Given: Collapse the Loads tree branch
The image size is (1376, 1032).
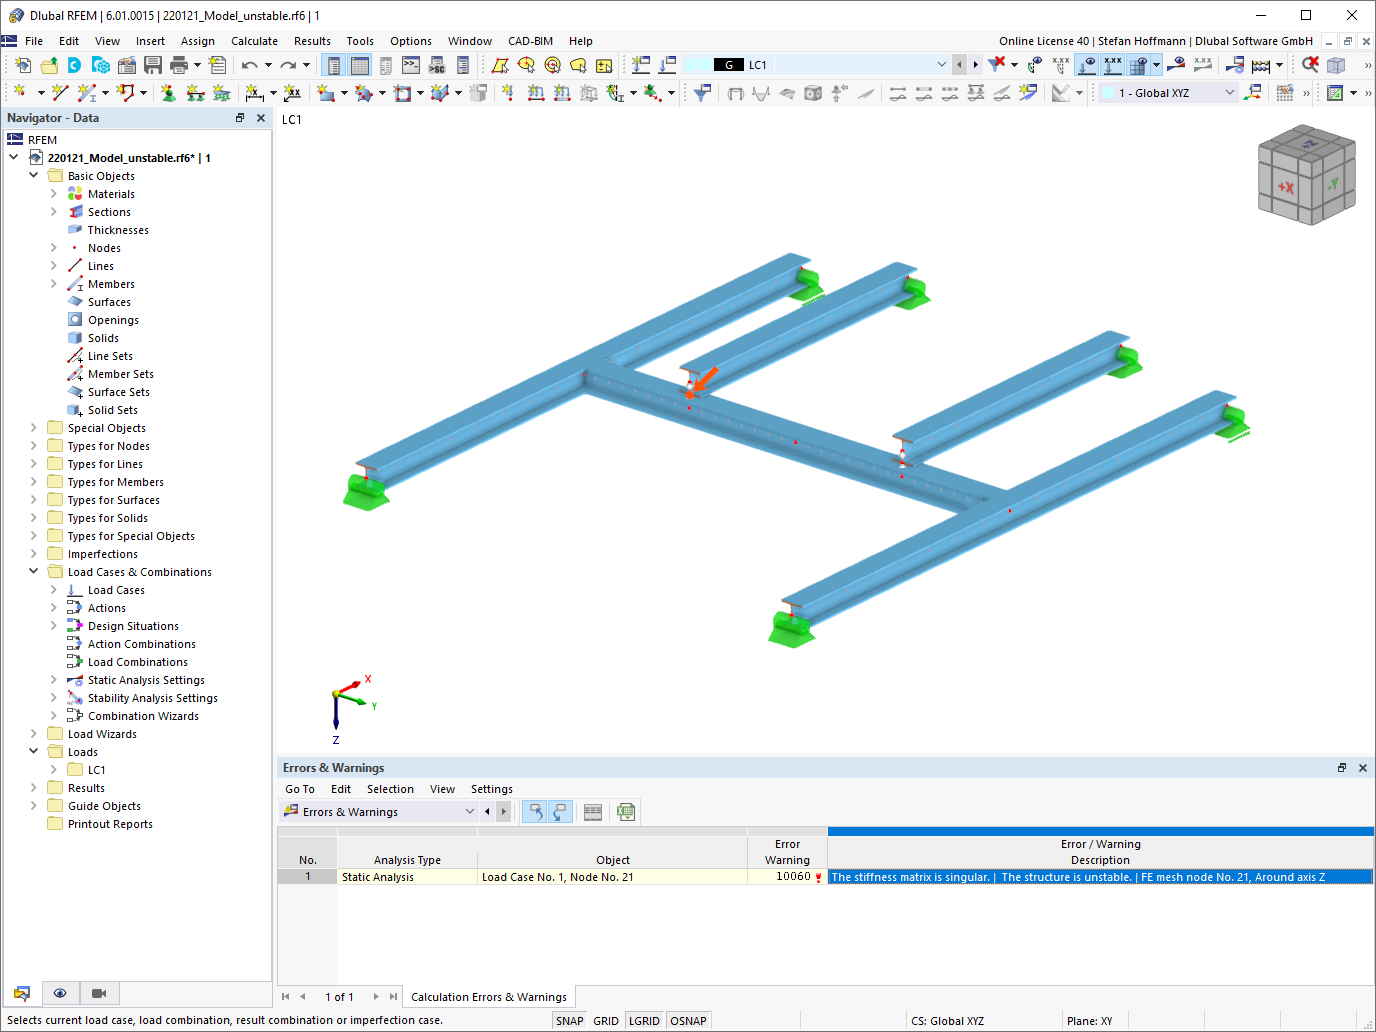Looking at the screenshot, I should coord(33,751).
